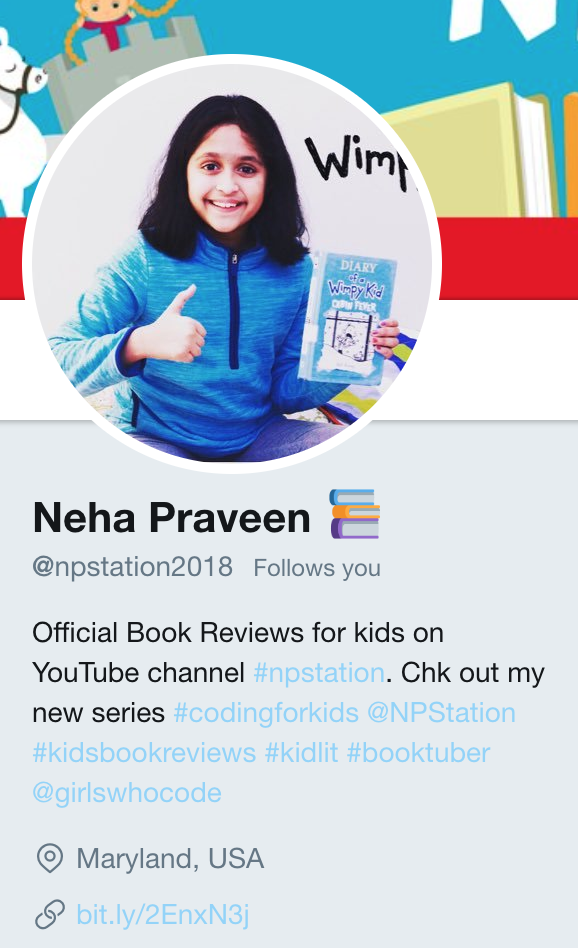Viewport: 578px width, 948px height.
Task: Open the circular profile photo
Action: [232, 263]
